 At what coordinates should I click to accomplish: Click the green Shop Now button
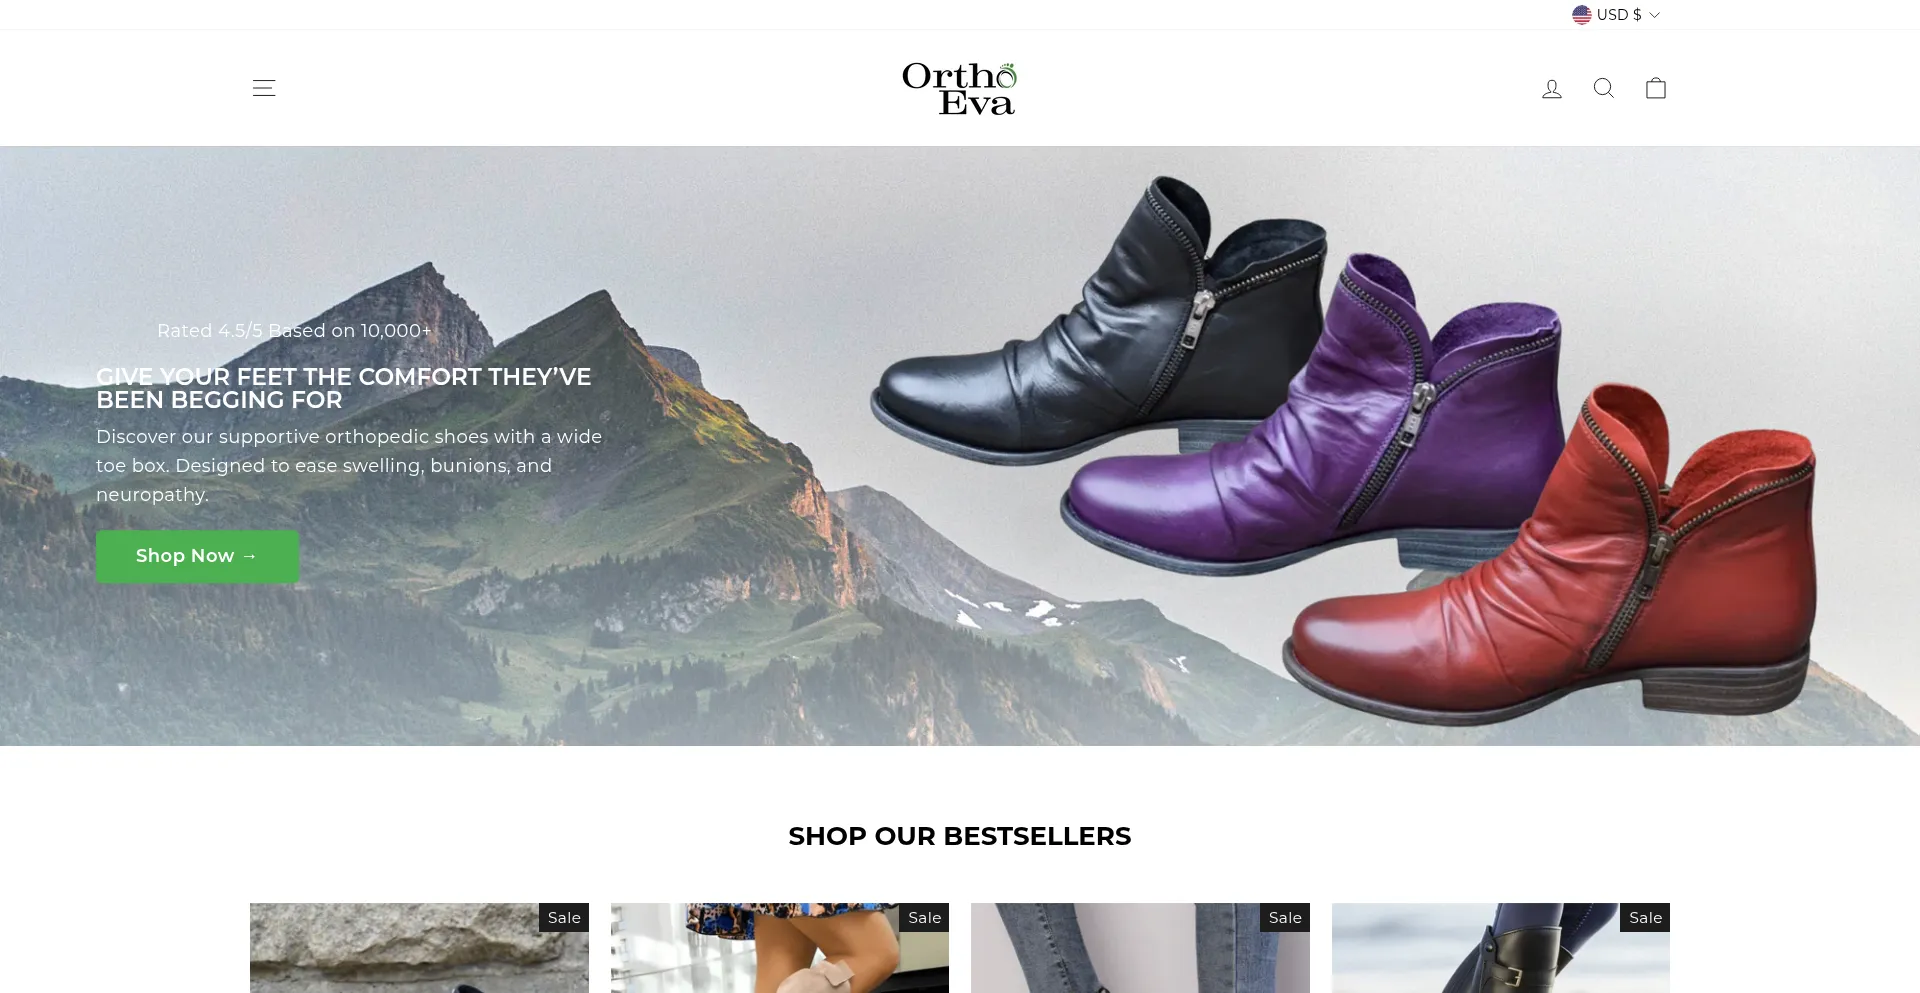pos(197,556)
